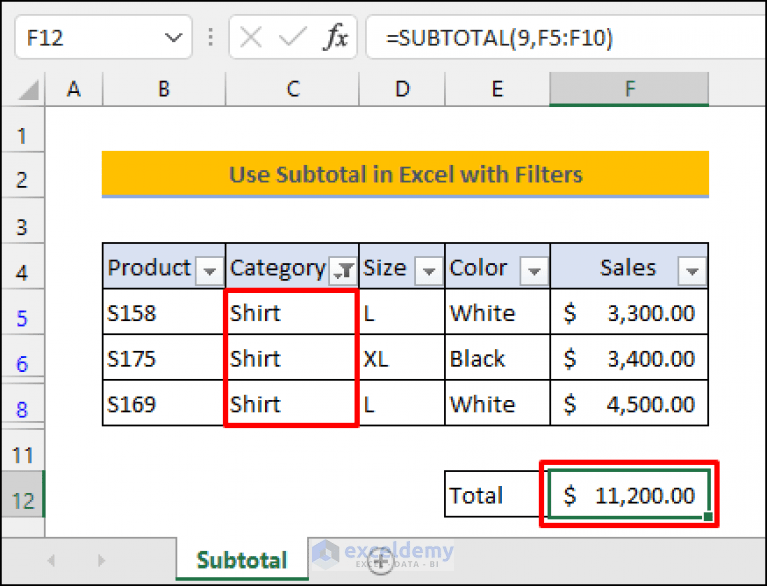The image size is (767, 586).
Task: Click the Insert Function fx icon
Action: pyautogui.click(x=336, y=37)
